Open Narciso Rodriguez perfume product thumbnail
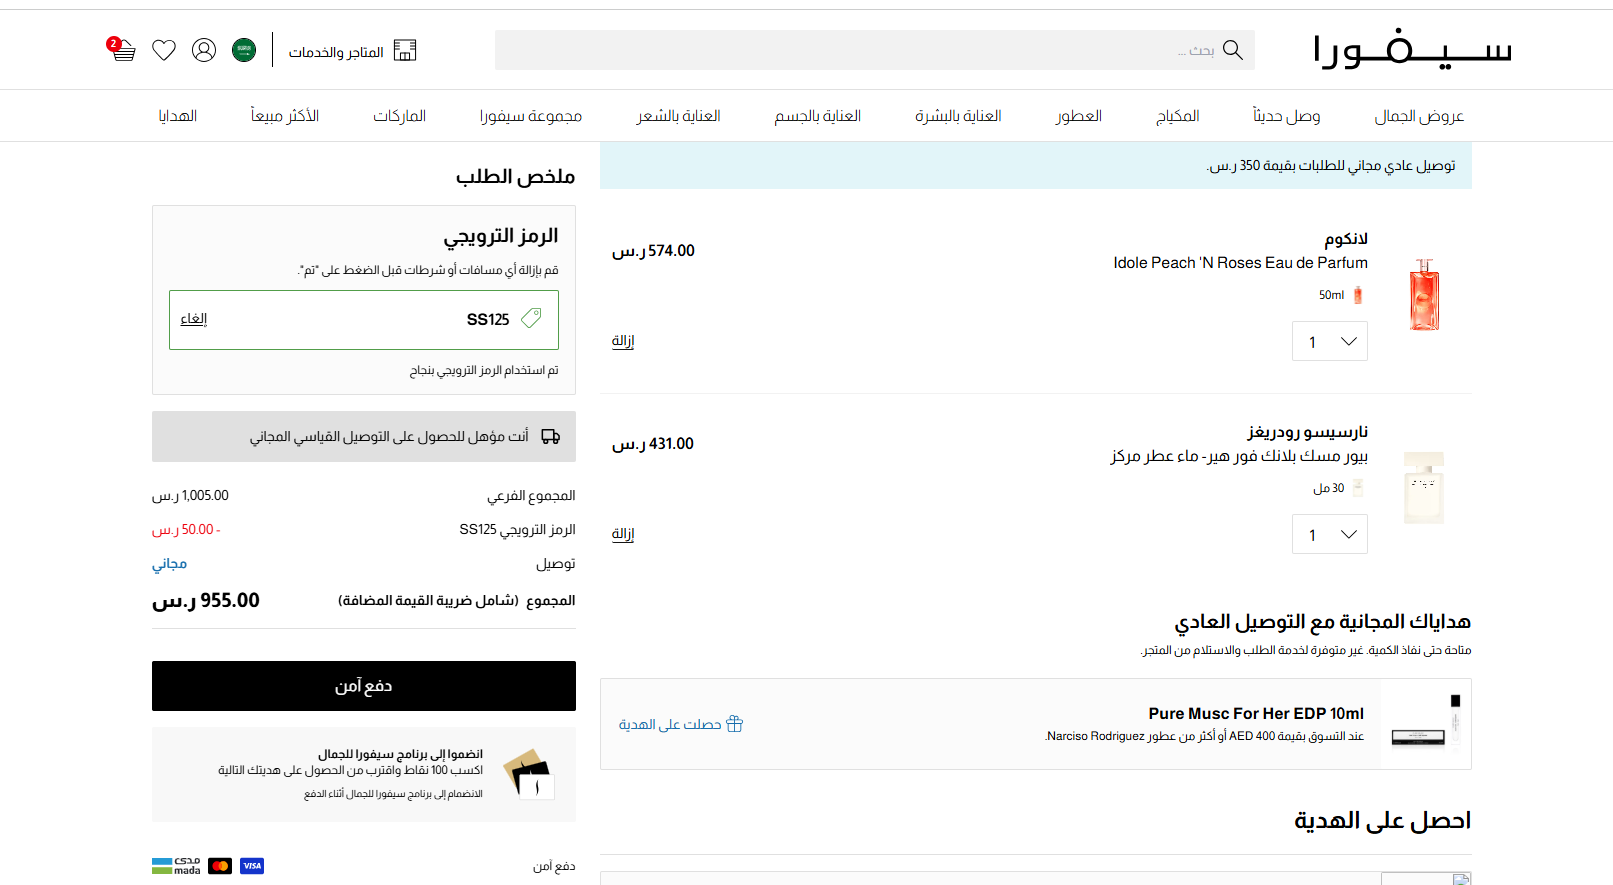This screenshot has width=1613, height=885. pyautogui.click(x=1424, y=488)
